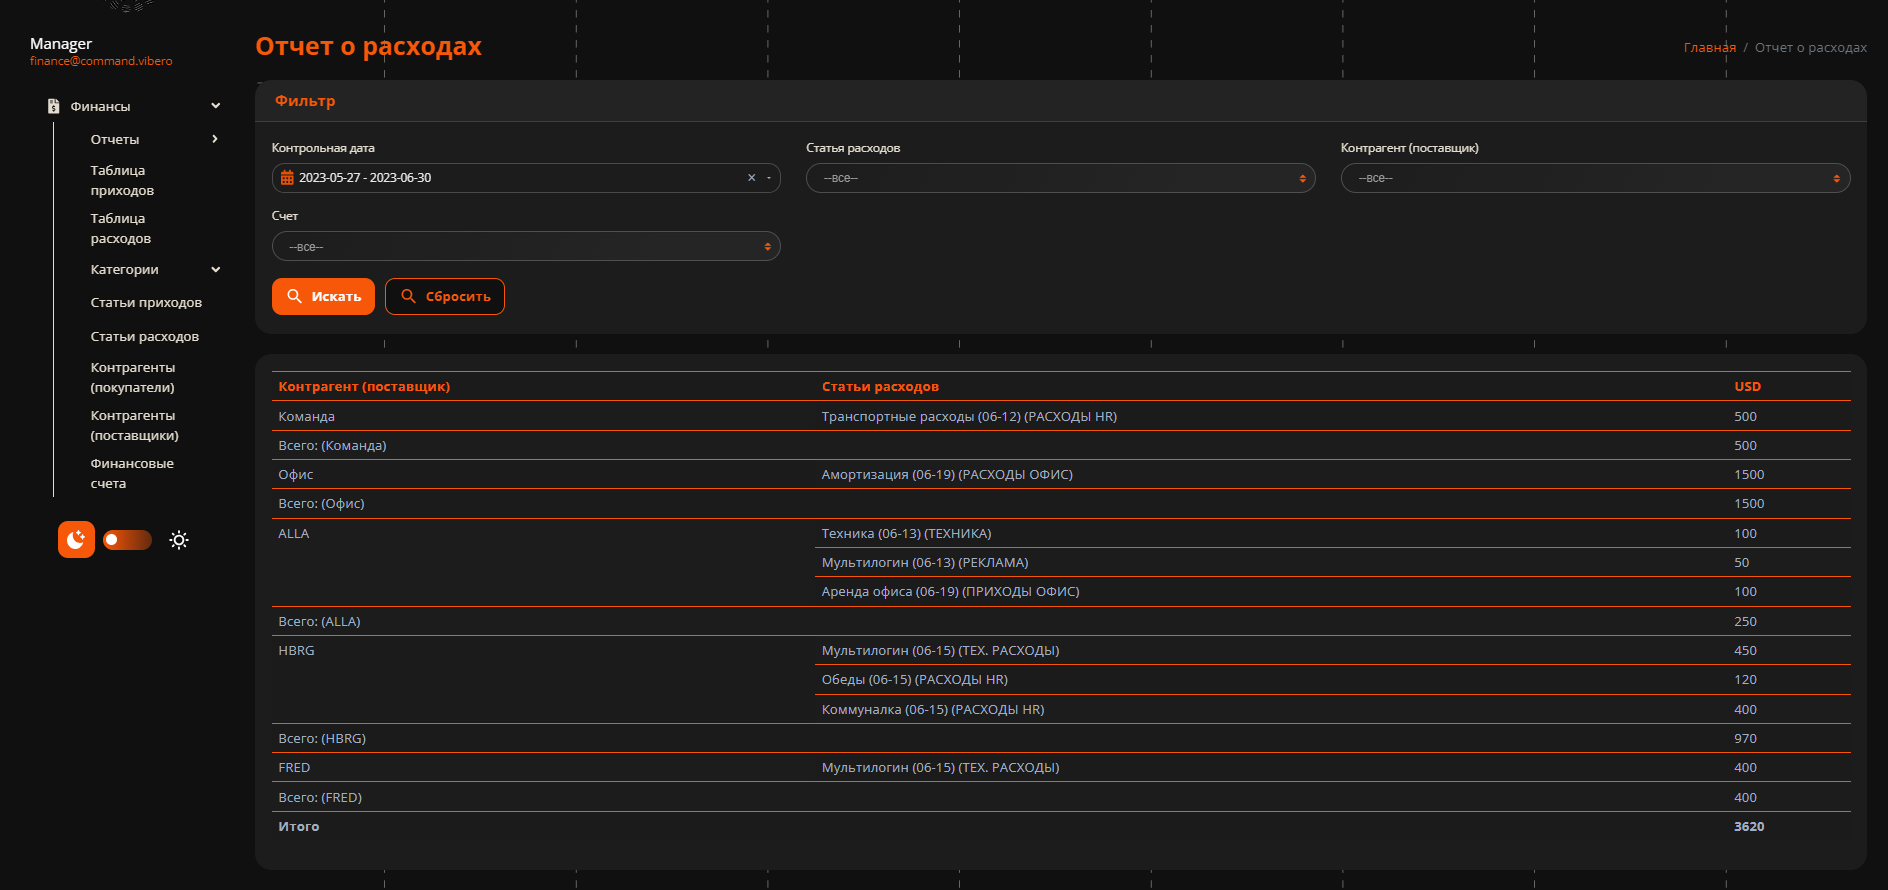Click Всего: (FRED) row

pos(1061,797)
